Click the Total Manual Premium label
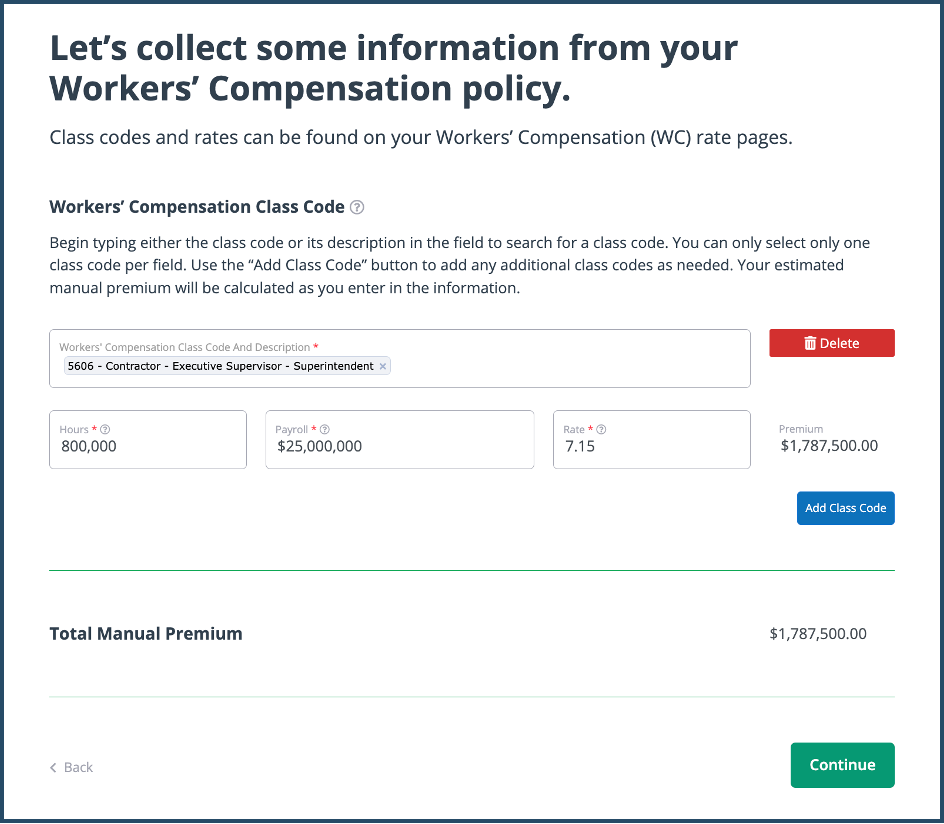The image size is (944, 824). pyautogui.click(x=146, y=634)
